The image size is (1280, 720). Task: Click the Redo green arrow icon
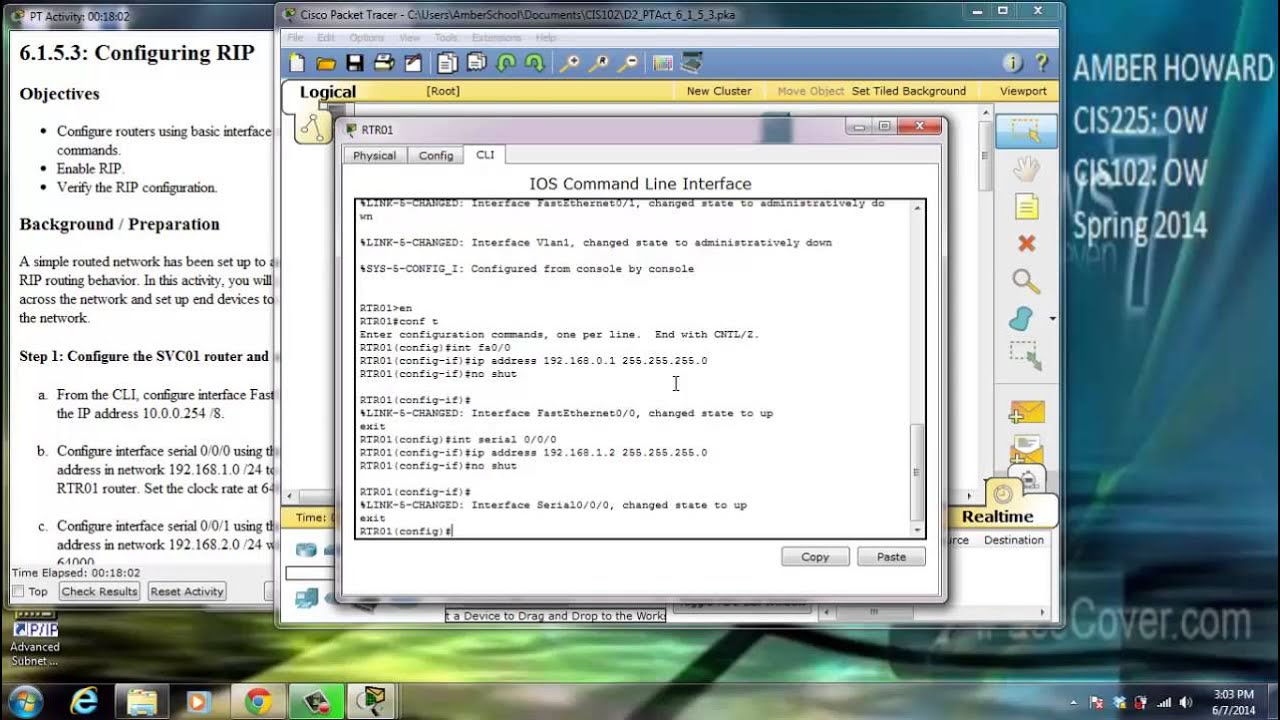(535, 63)
